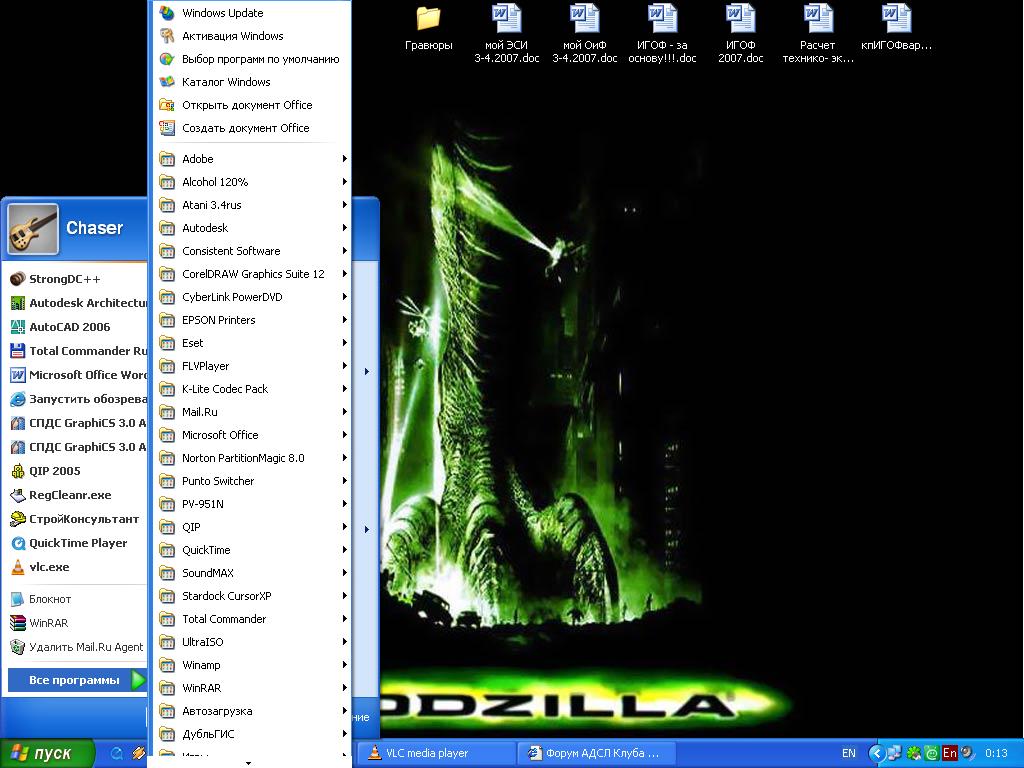The height and width of the screenshot is (768, 1024).
Task: Click the network connections icon in the system tray
Action: click(x=893, y=753)
